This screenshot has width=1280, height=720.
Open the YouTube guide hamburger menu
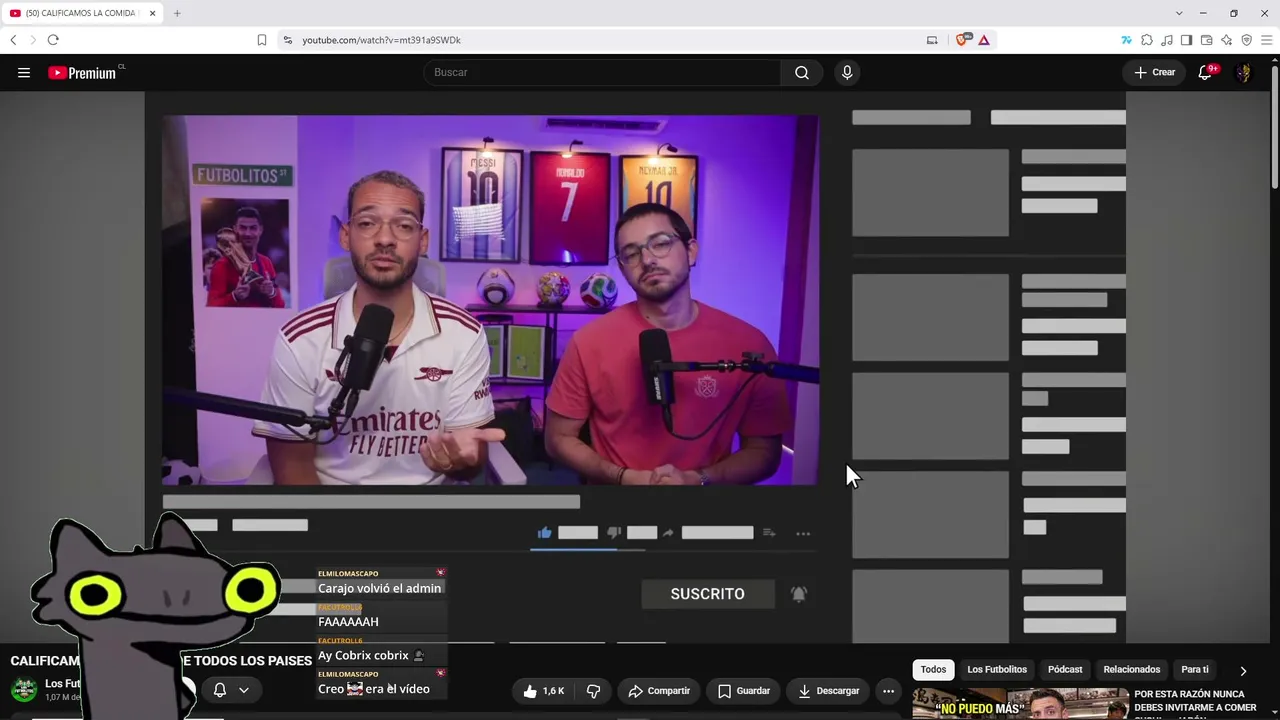(x=24, y=72)
